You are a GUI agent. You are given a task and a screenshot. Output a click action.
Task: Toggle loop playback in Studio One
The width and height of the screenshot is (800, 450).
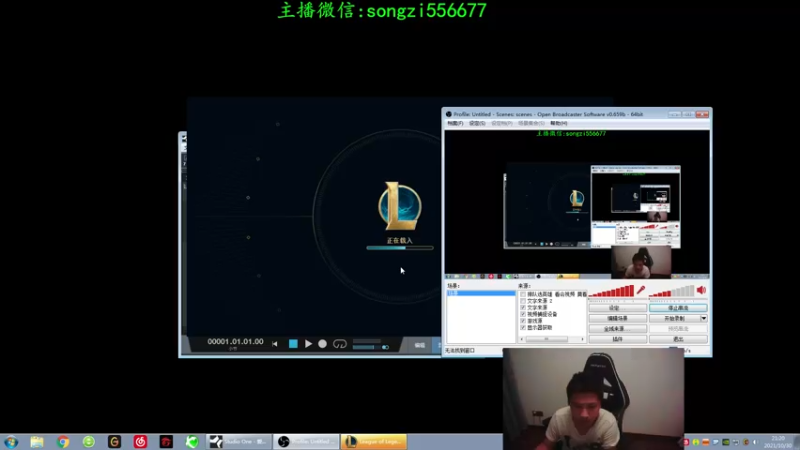click(x=340, y=344)
